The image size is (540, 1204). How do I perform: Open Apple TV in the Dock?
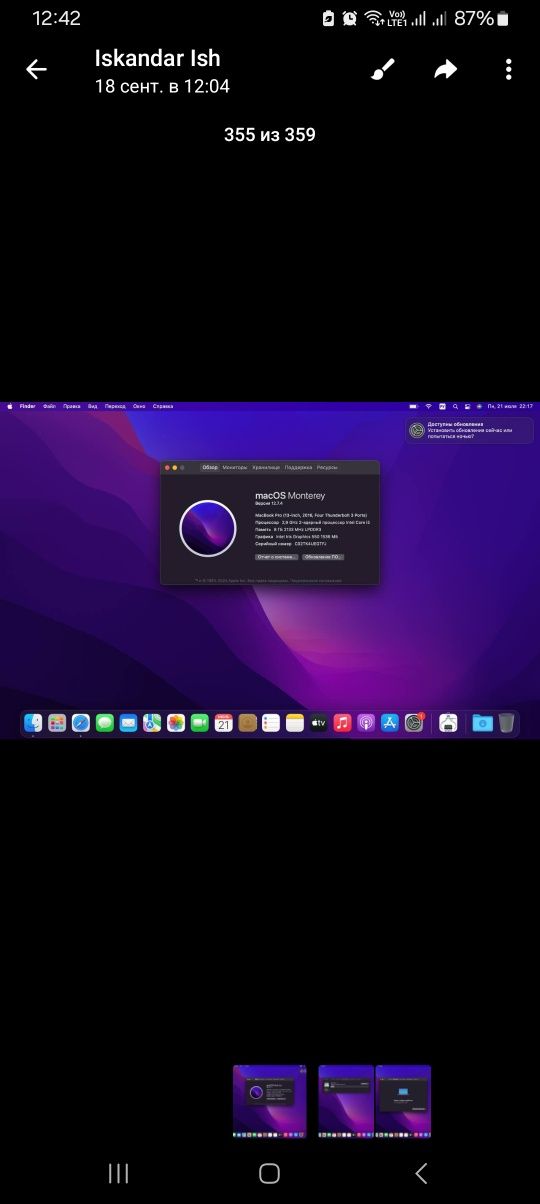click(x=318, y=722)
